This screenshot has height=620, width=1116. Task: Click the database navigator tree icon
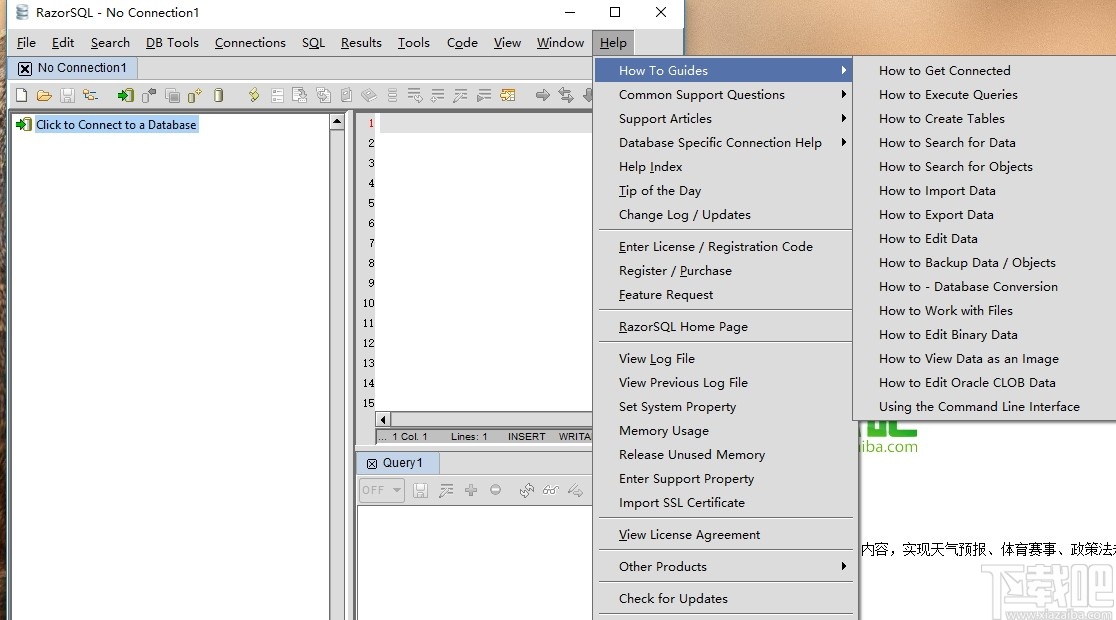(90, 95)
